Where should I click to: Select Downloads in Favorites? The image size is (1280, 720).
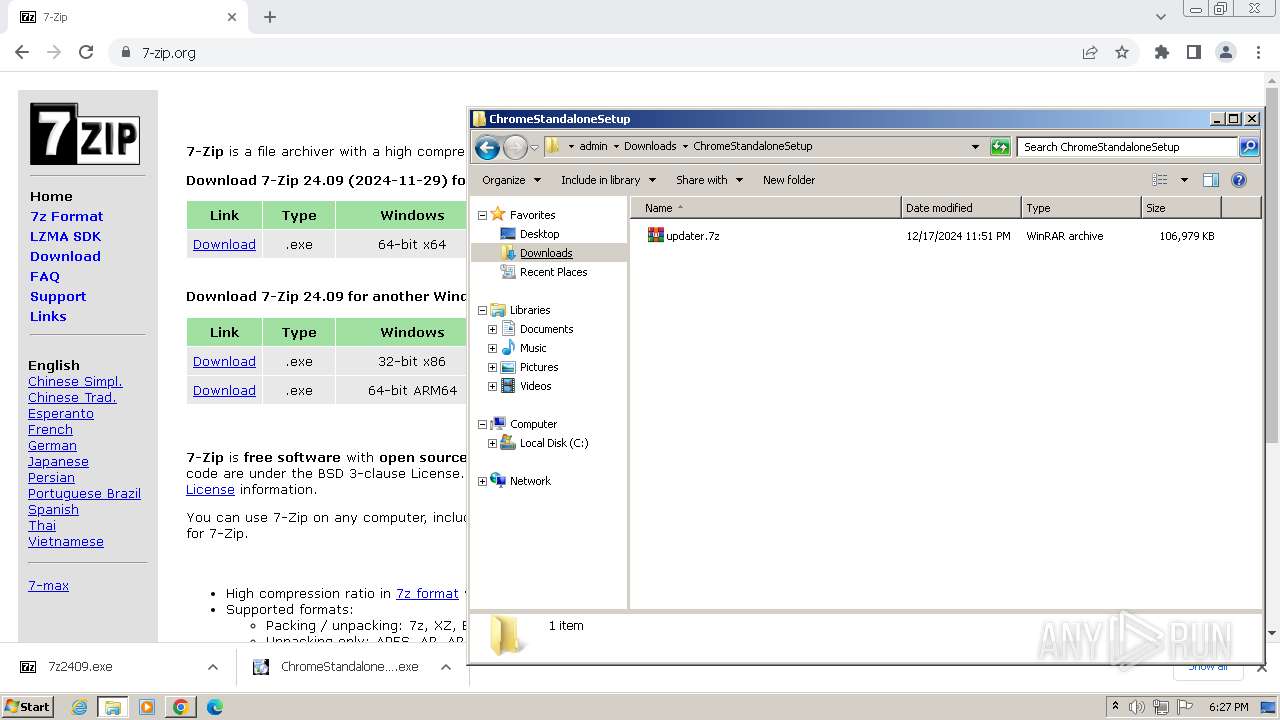(x=546, y=253)
